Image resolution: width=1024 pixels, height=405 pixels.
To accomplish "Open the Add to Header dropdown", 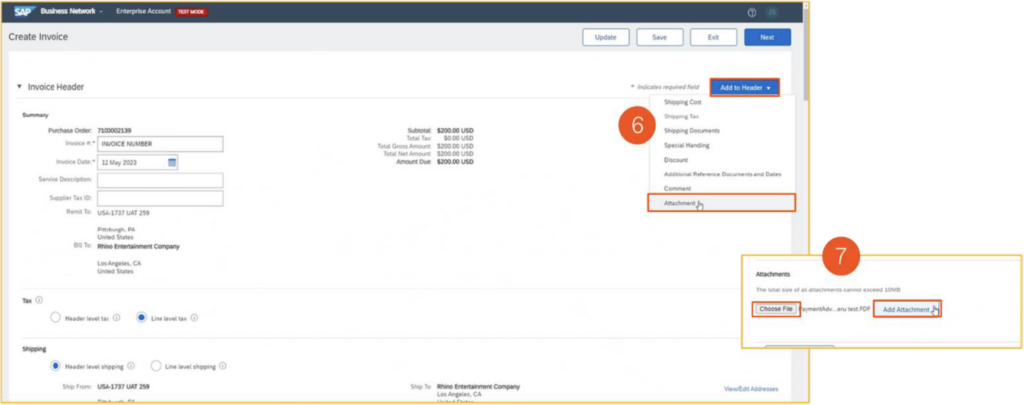I will (744, 88).
